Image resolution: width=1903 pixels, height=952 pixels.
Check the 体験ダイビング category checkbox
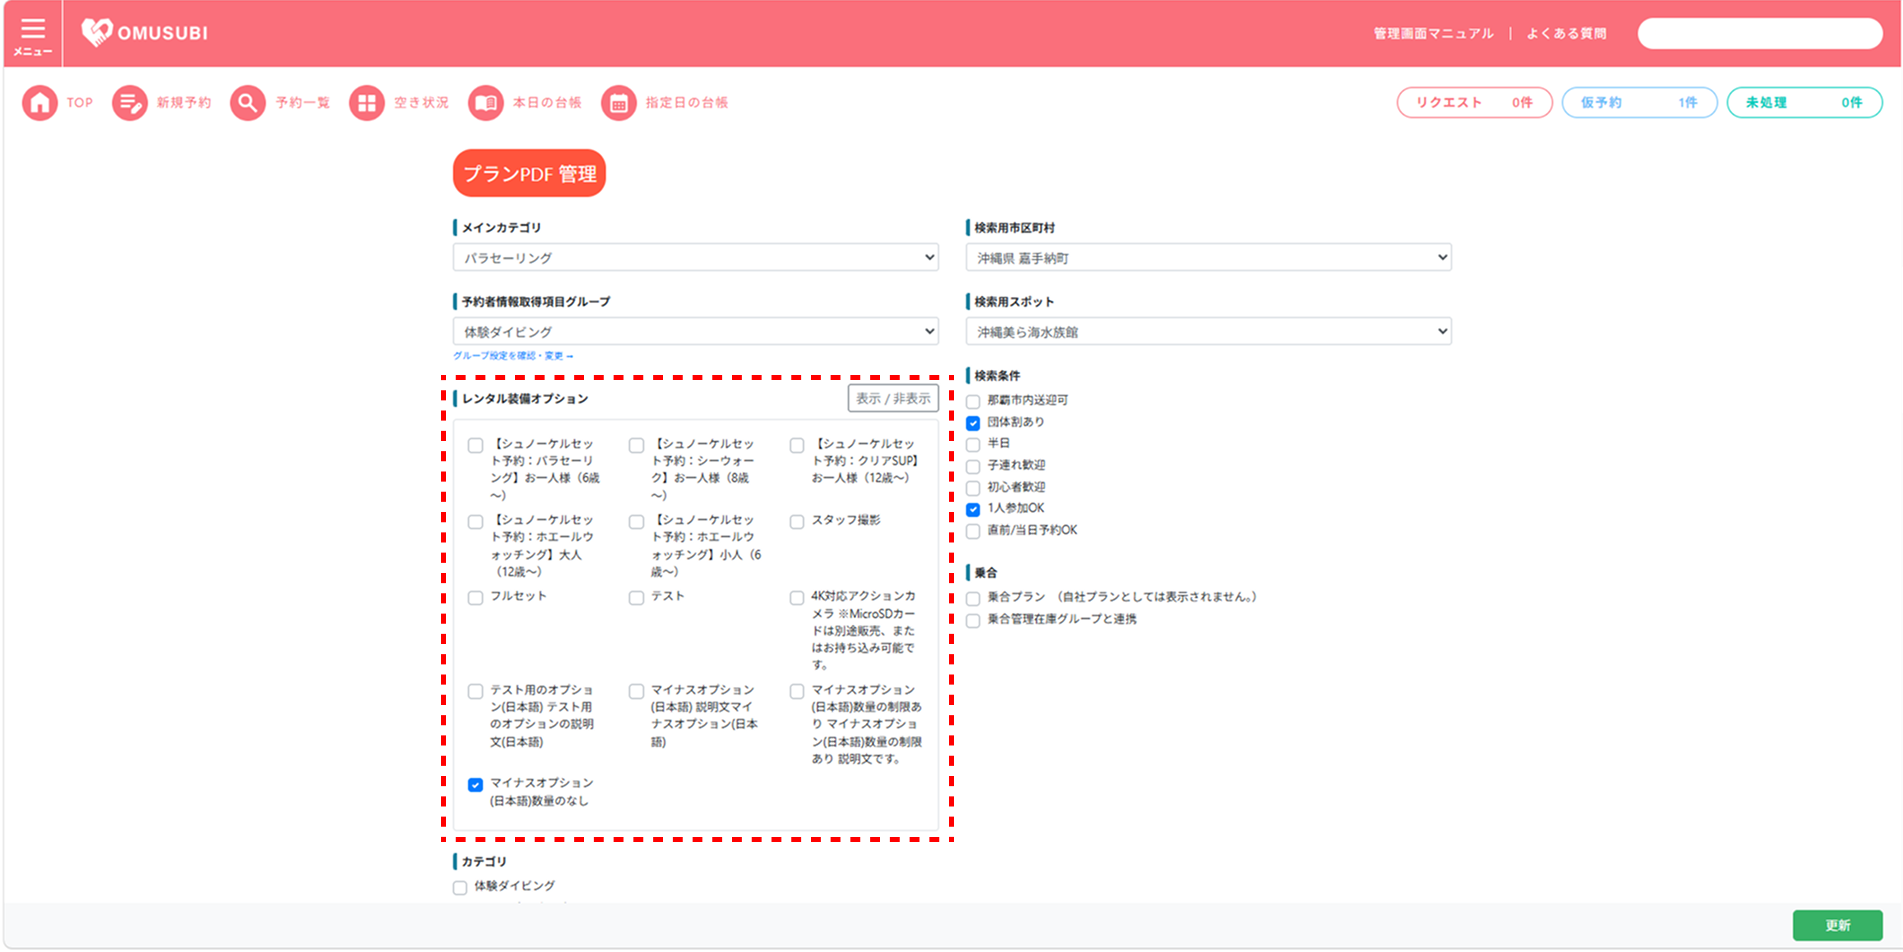pyautogui.click(x=460, y=888)
